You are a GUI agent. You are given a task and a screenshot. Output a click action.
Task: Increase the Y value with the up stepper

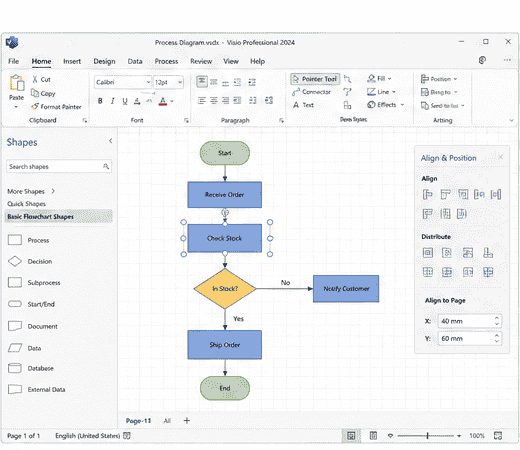coord(497,335)
